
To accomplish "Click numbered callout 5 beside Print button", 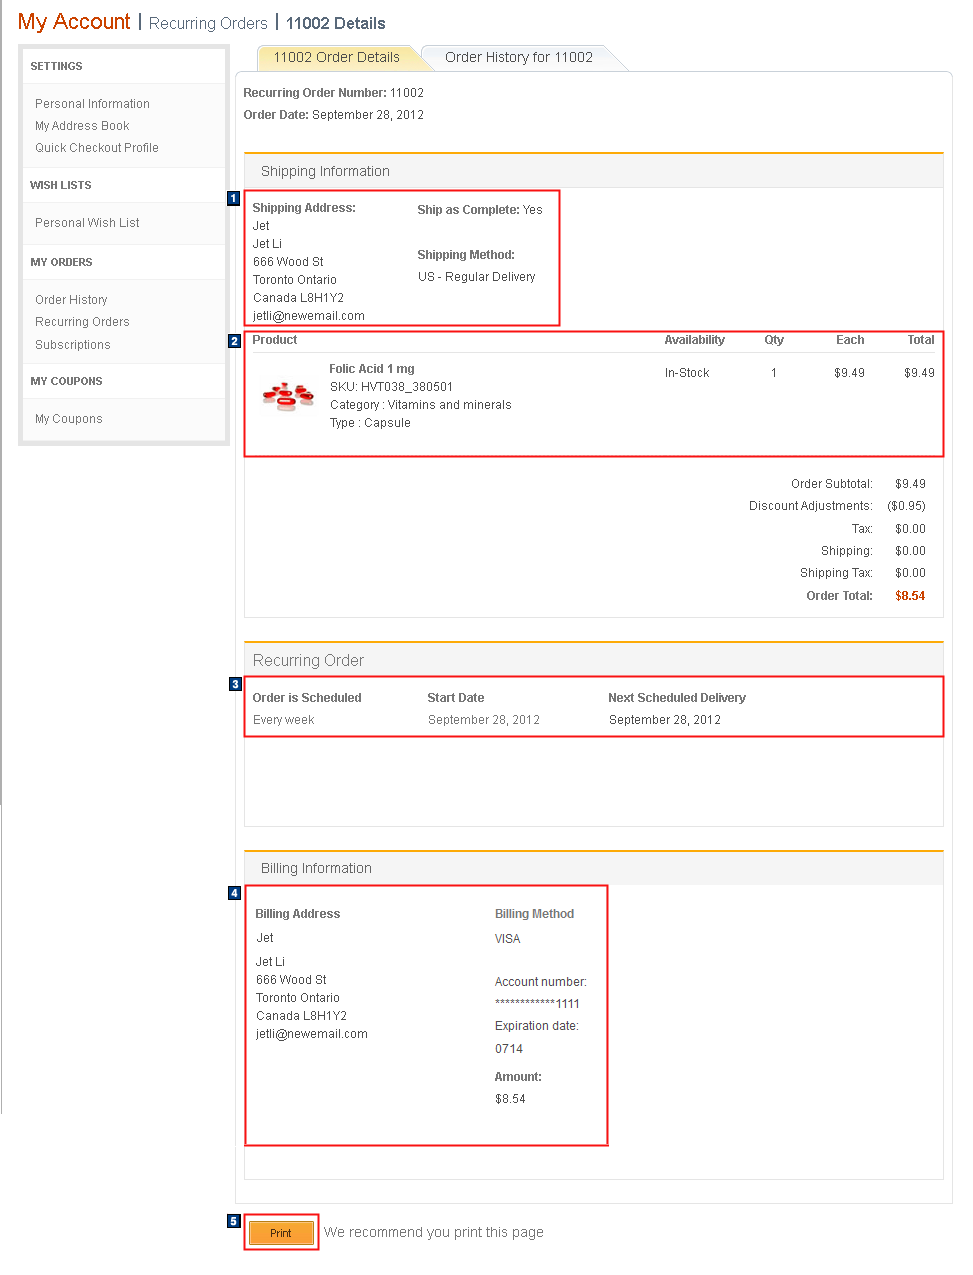I will [233, 1221].
